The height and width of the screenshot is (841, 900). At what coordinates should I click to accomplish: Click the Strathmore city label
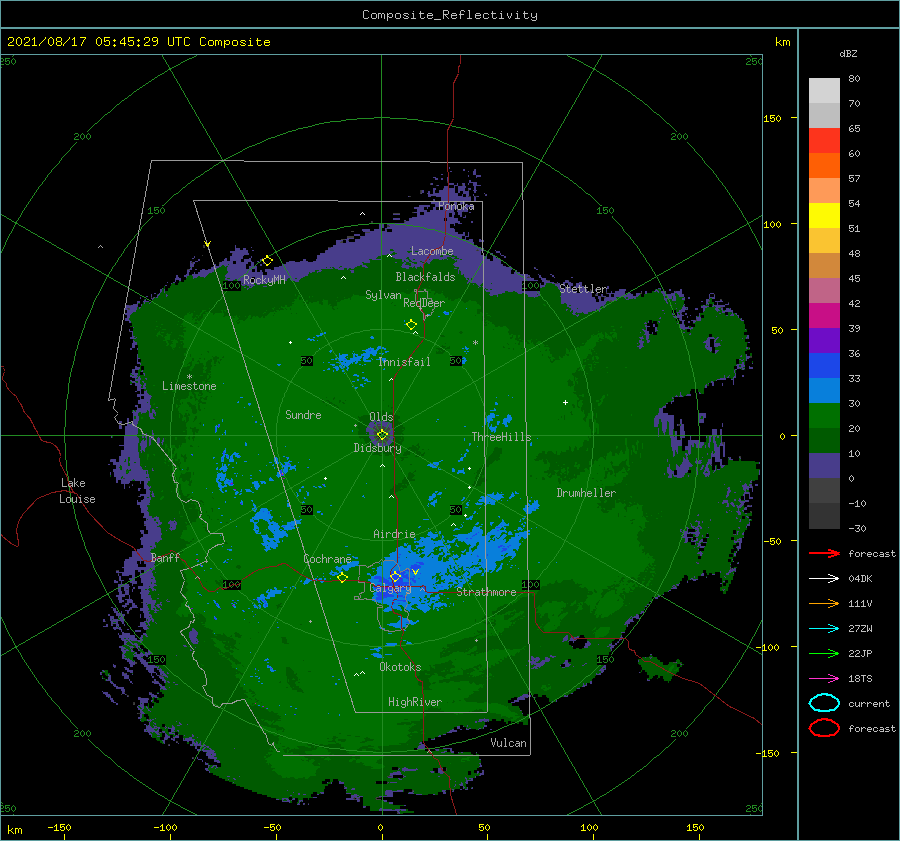(486, 592)
